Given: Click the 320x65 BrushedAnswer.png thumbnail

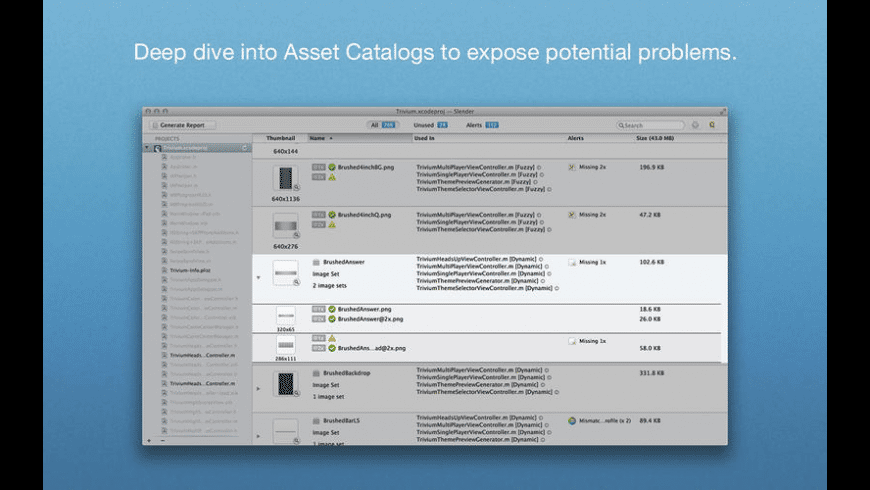Looking at the screenshot, I should pyautogui.click(x=286, y=316).
